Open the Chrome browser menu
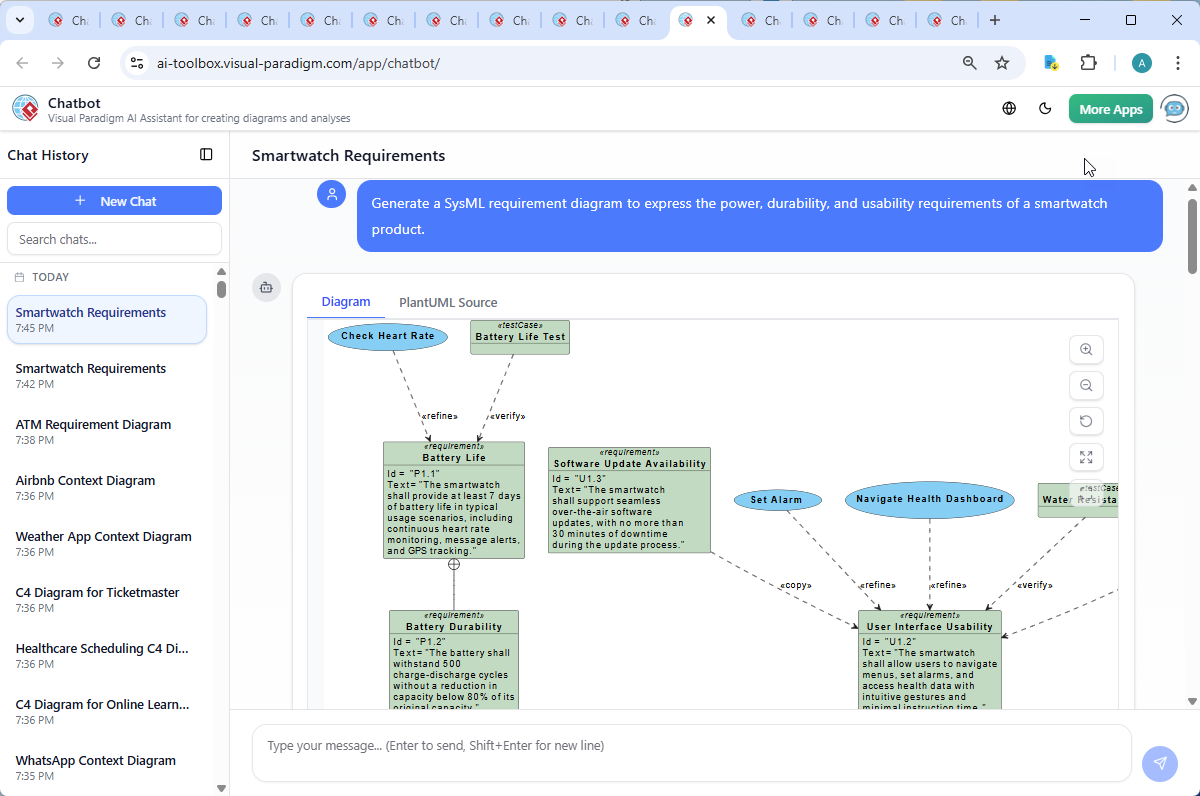The width and height of the screenshot is (1200, 796). [1178, 62]
